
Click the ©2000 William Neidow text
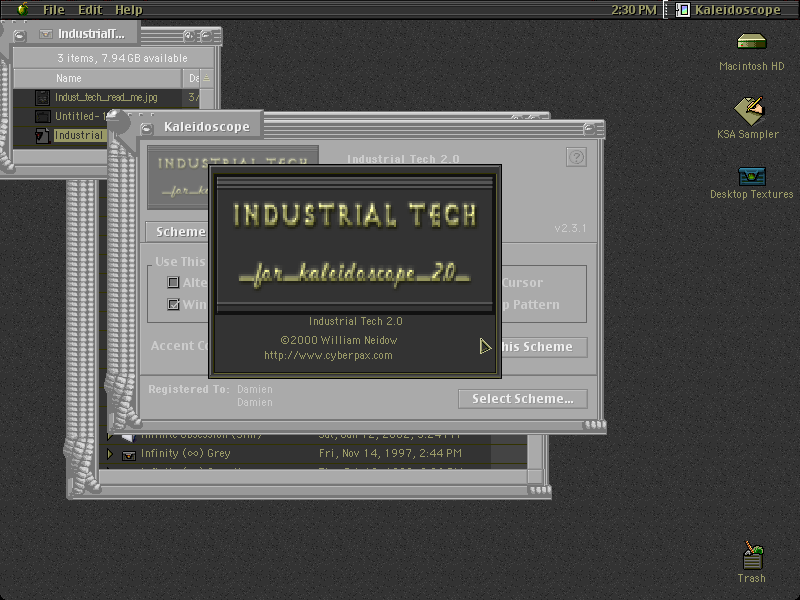(339, 340)
